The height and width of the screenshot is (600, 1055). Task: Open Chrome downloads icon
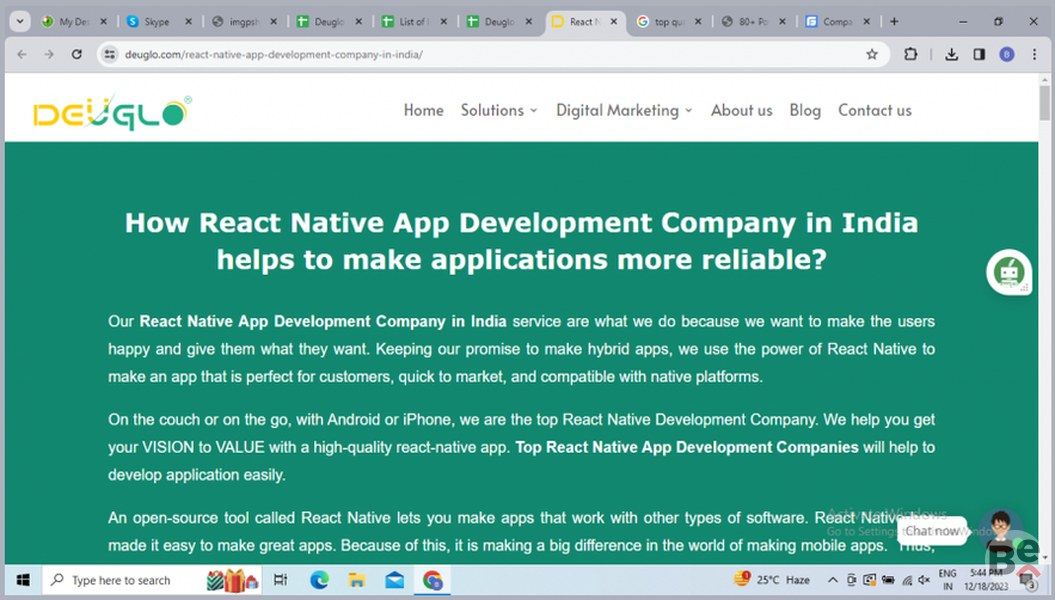pyautogui.click(x=952, y=54)
